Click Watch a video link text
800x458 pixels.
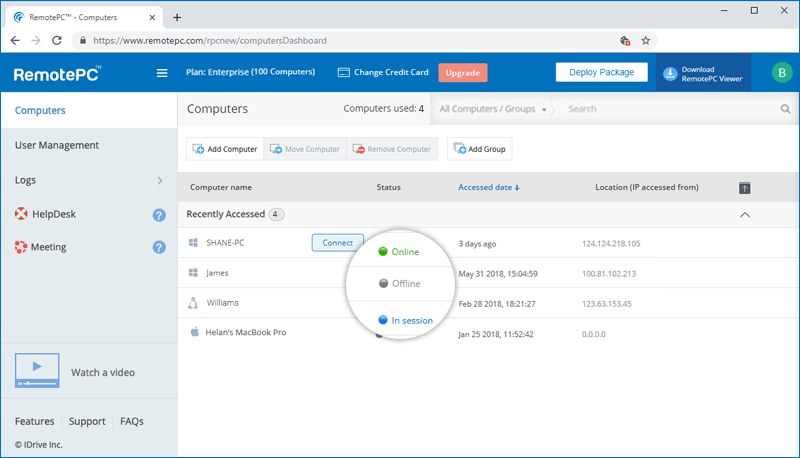[103, 372]
